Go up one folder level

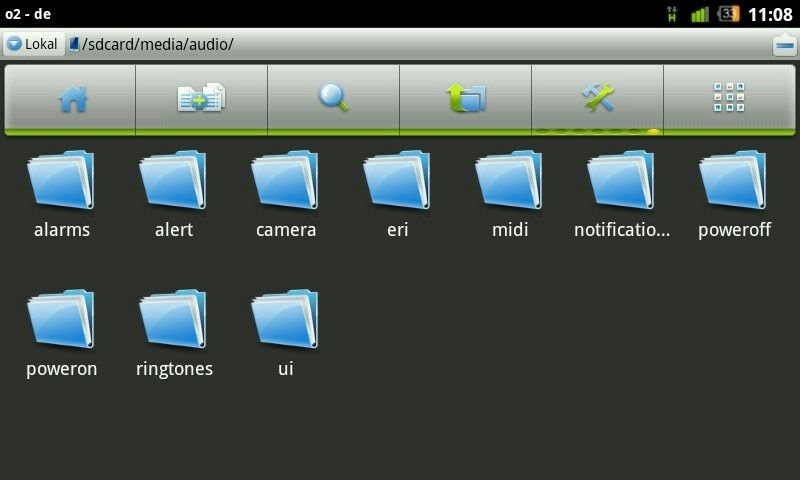click(466, 98)
